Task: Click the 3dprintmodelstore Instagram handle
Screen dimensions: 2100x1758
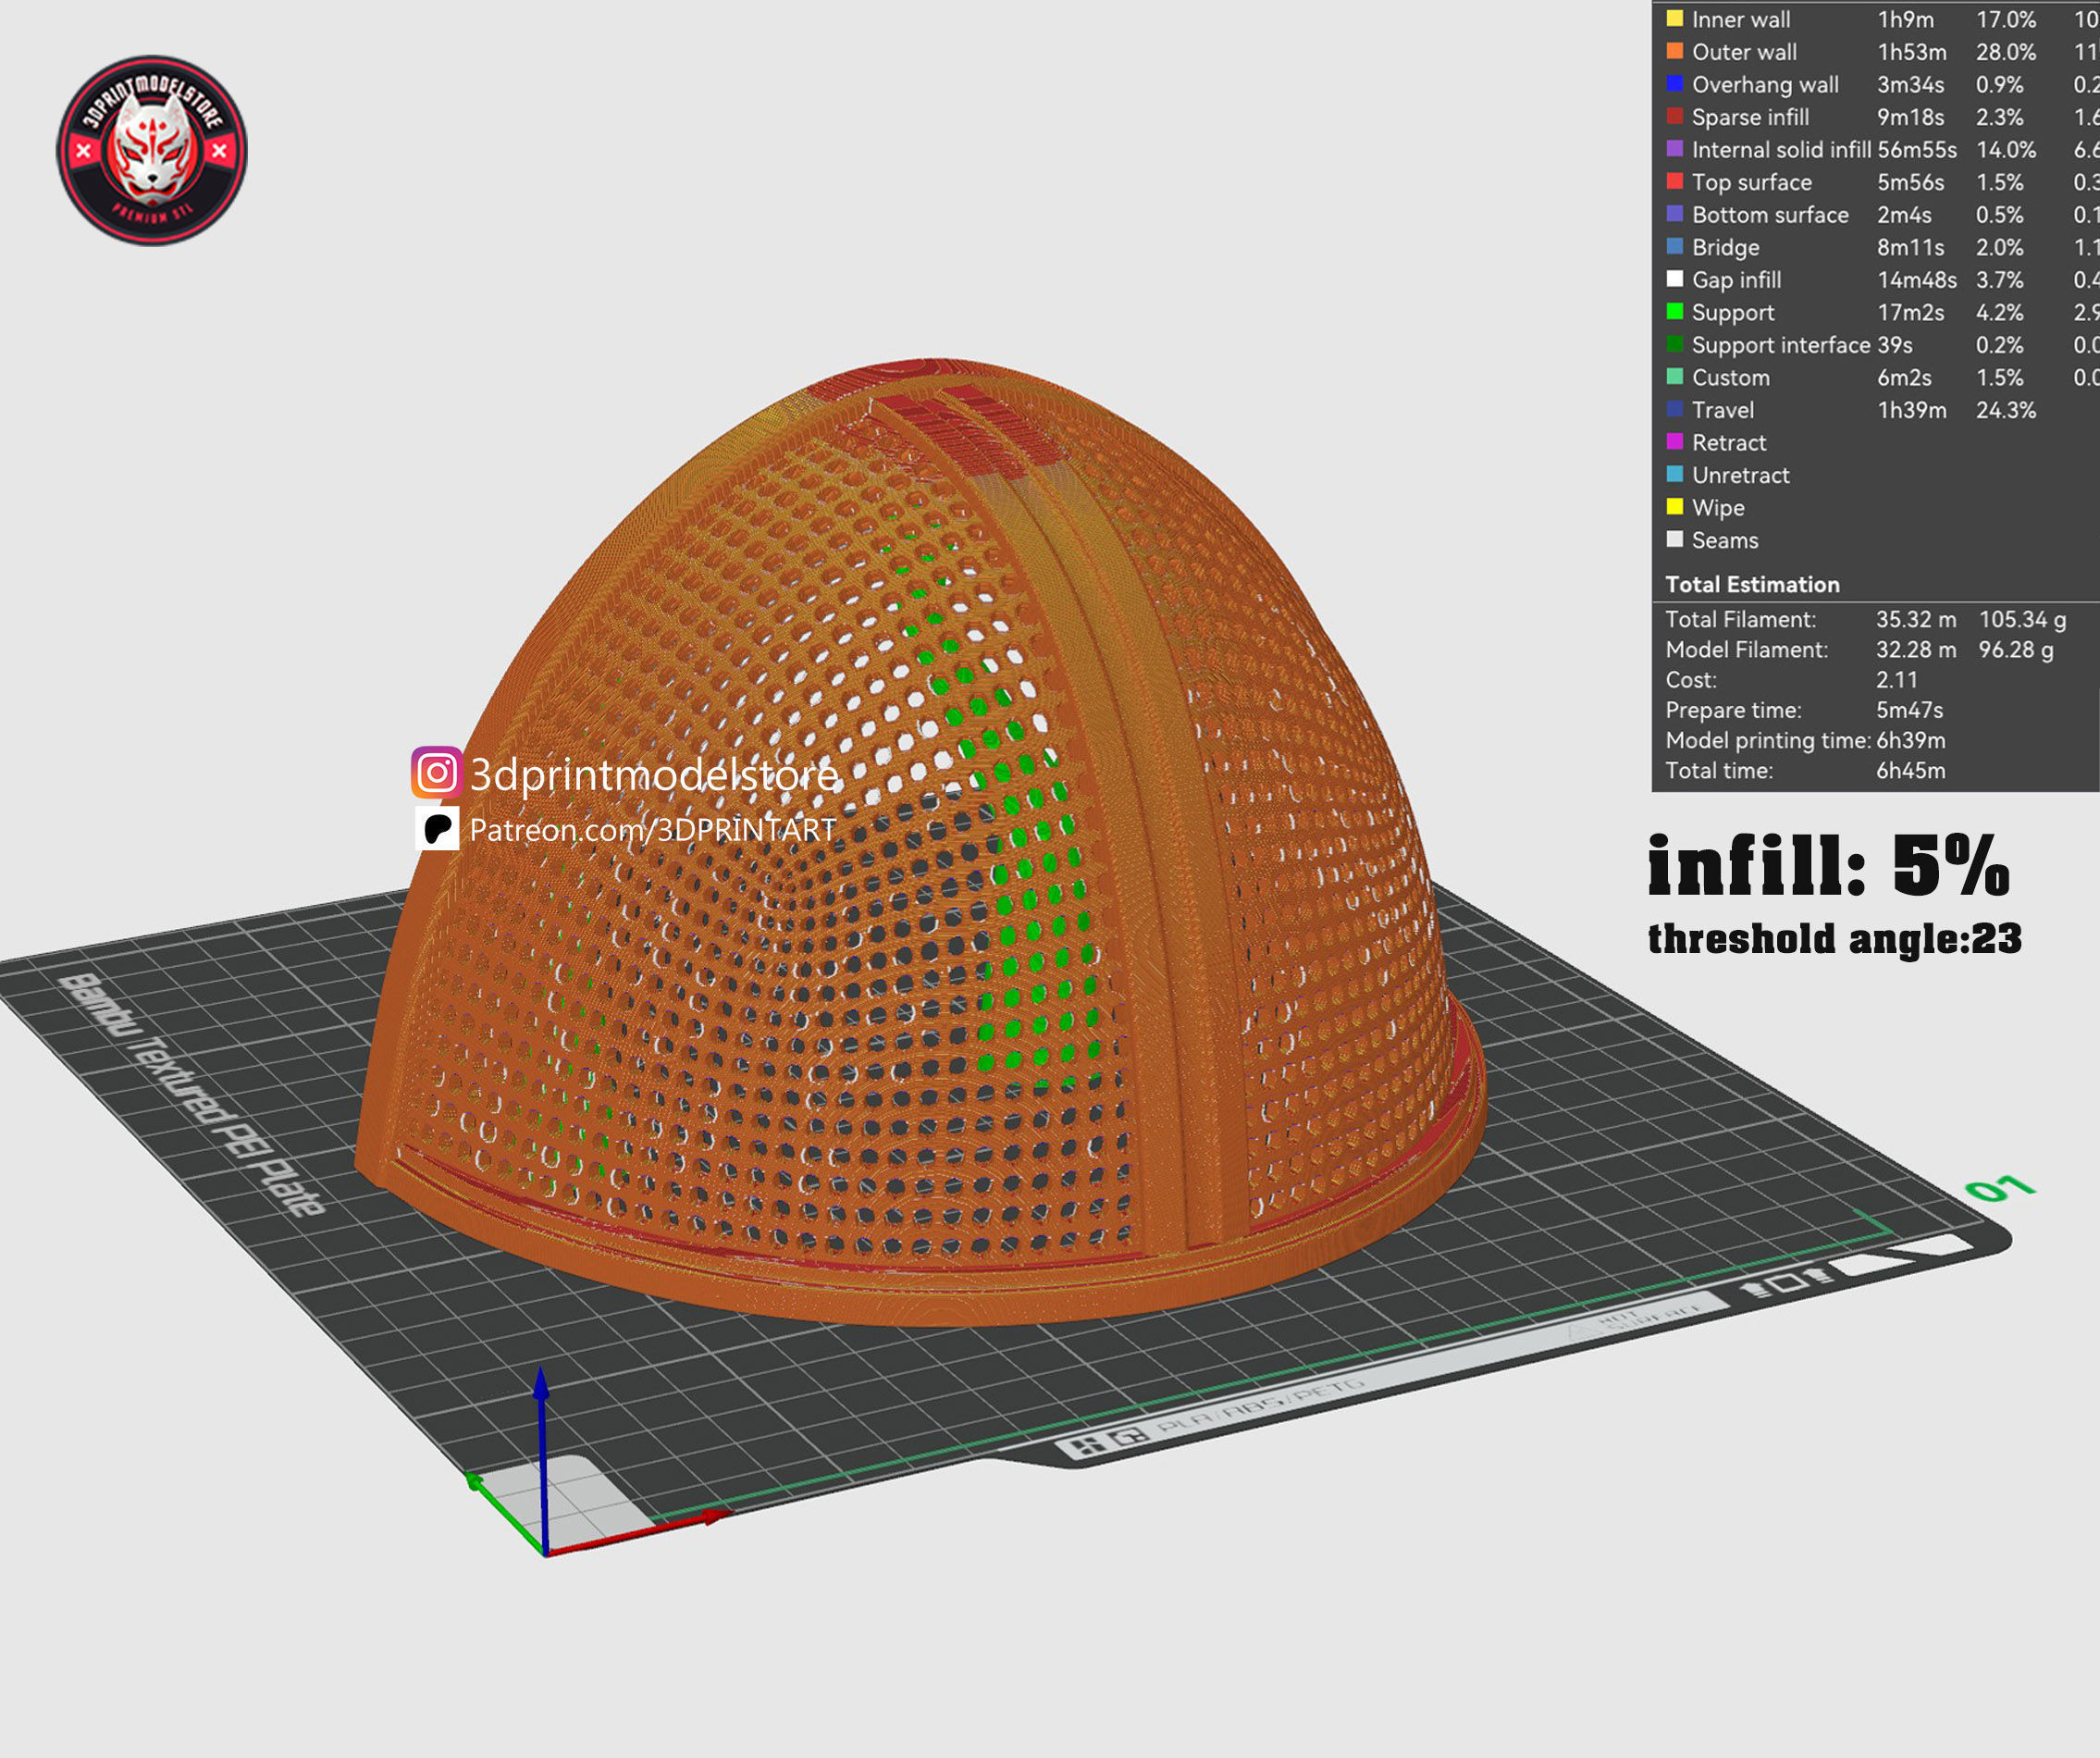Action: click(x=654, y=774)
